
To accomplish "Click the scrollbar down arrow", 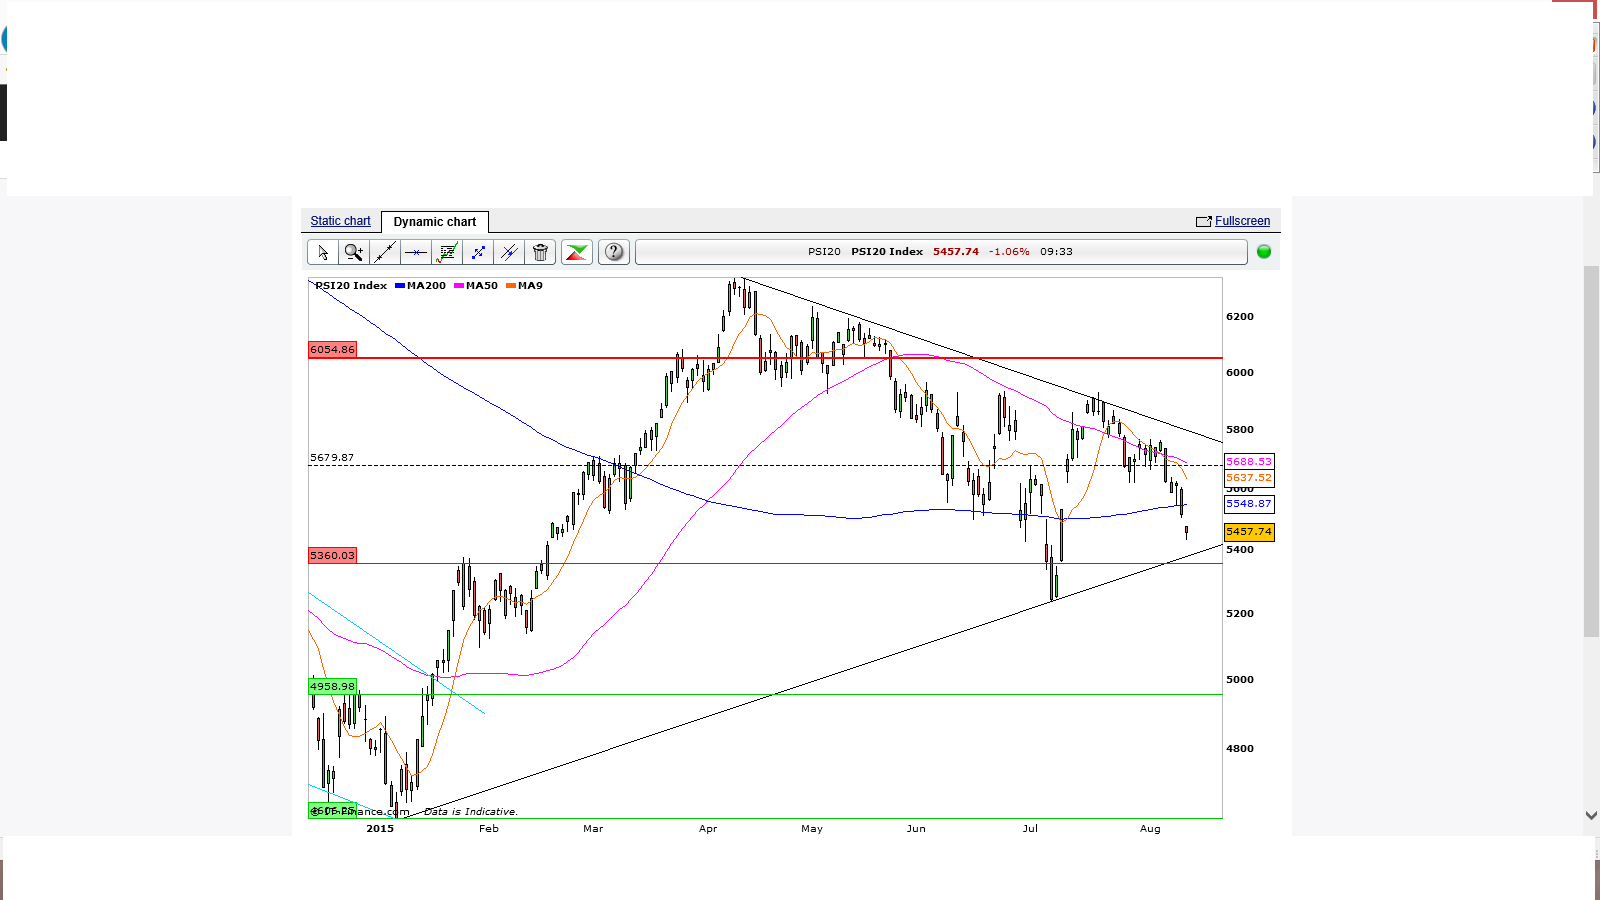I will pos(1591,815).
